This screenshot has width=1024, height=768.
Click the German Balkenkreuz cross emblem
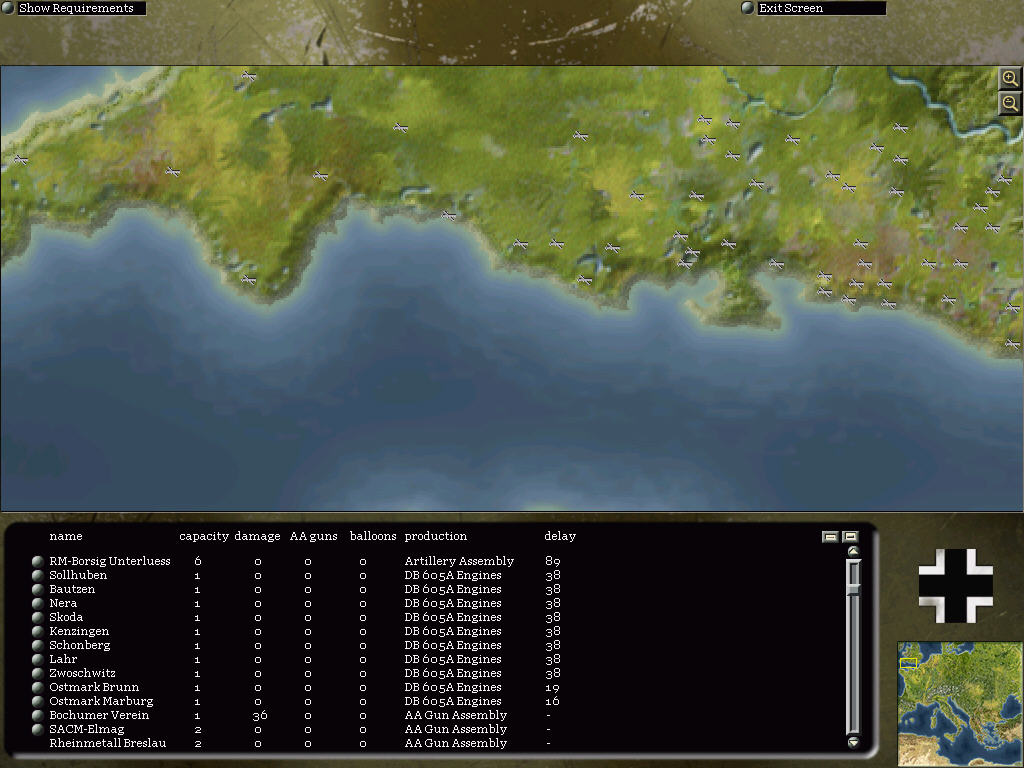955,586
